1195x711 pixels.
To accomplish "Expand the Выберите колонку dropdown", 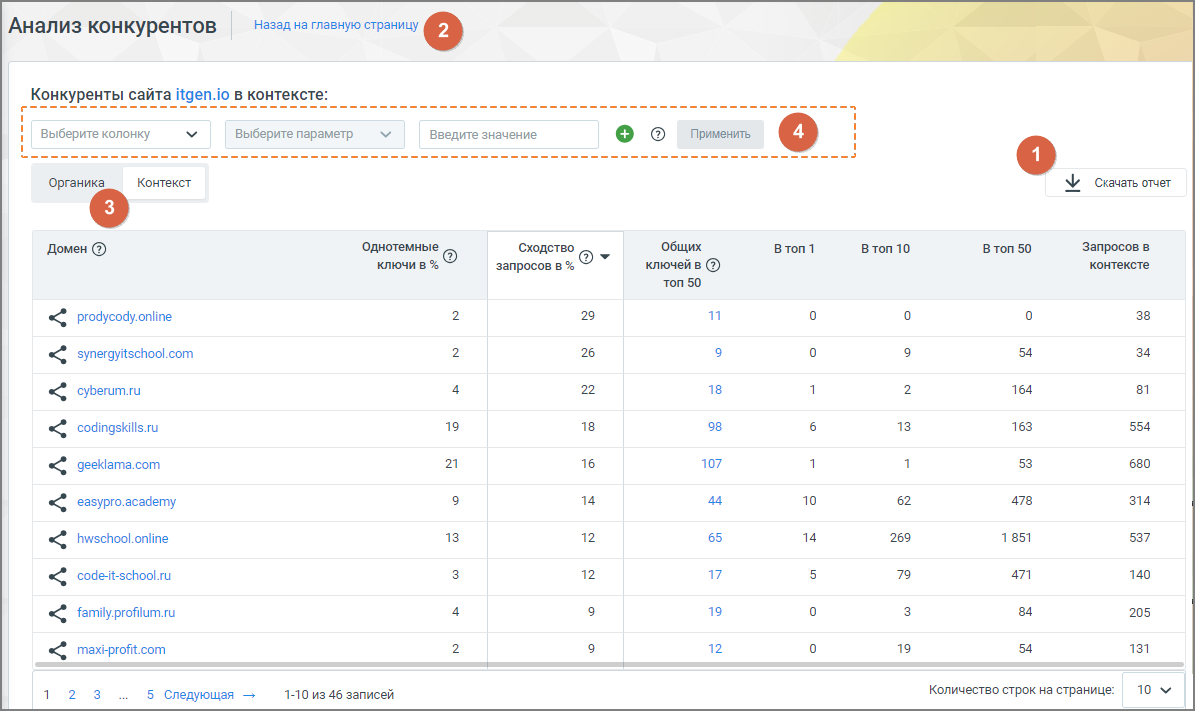I will (120, 134).
